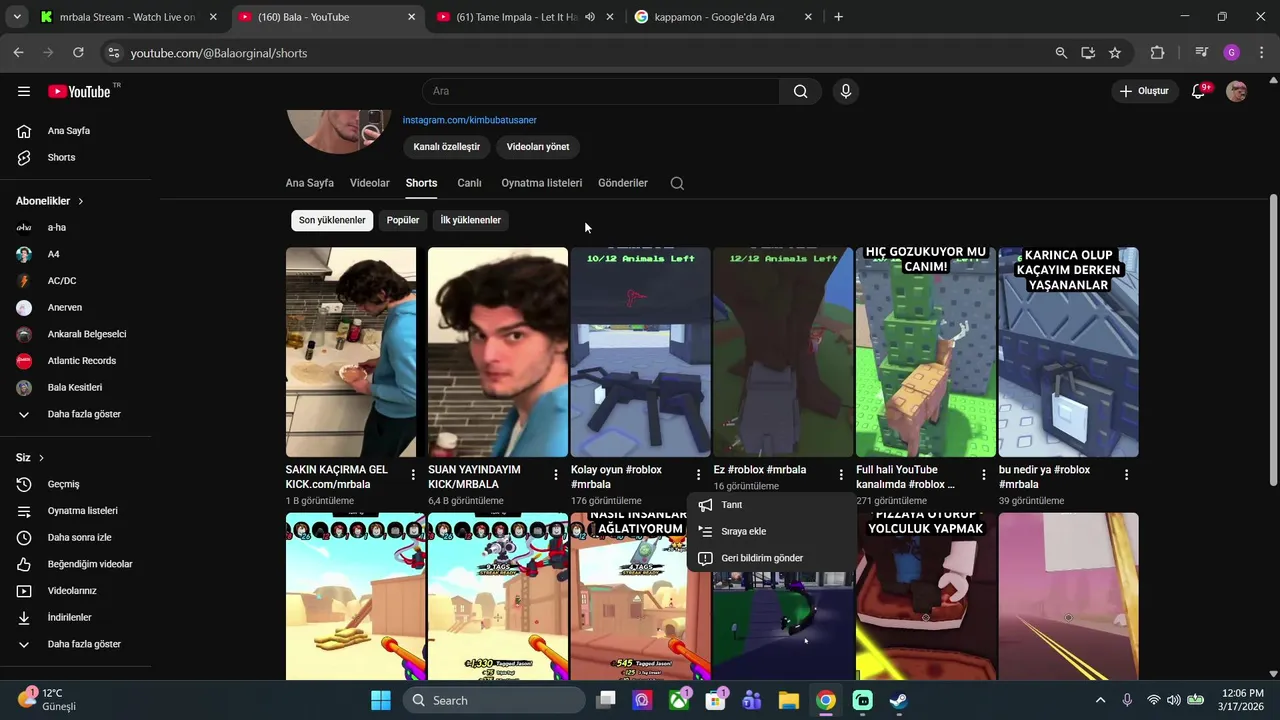Open options for Kolay oyun #roblox short

pos(698,475)
